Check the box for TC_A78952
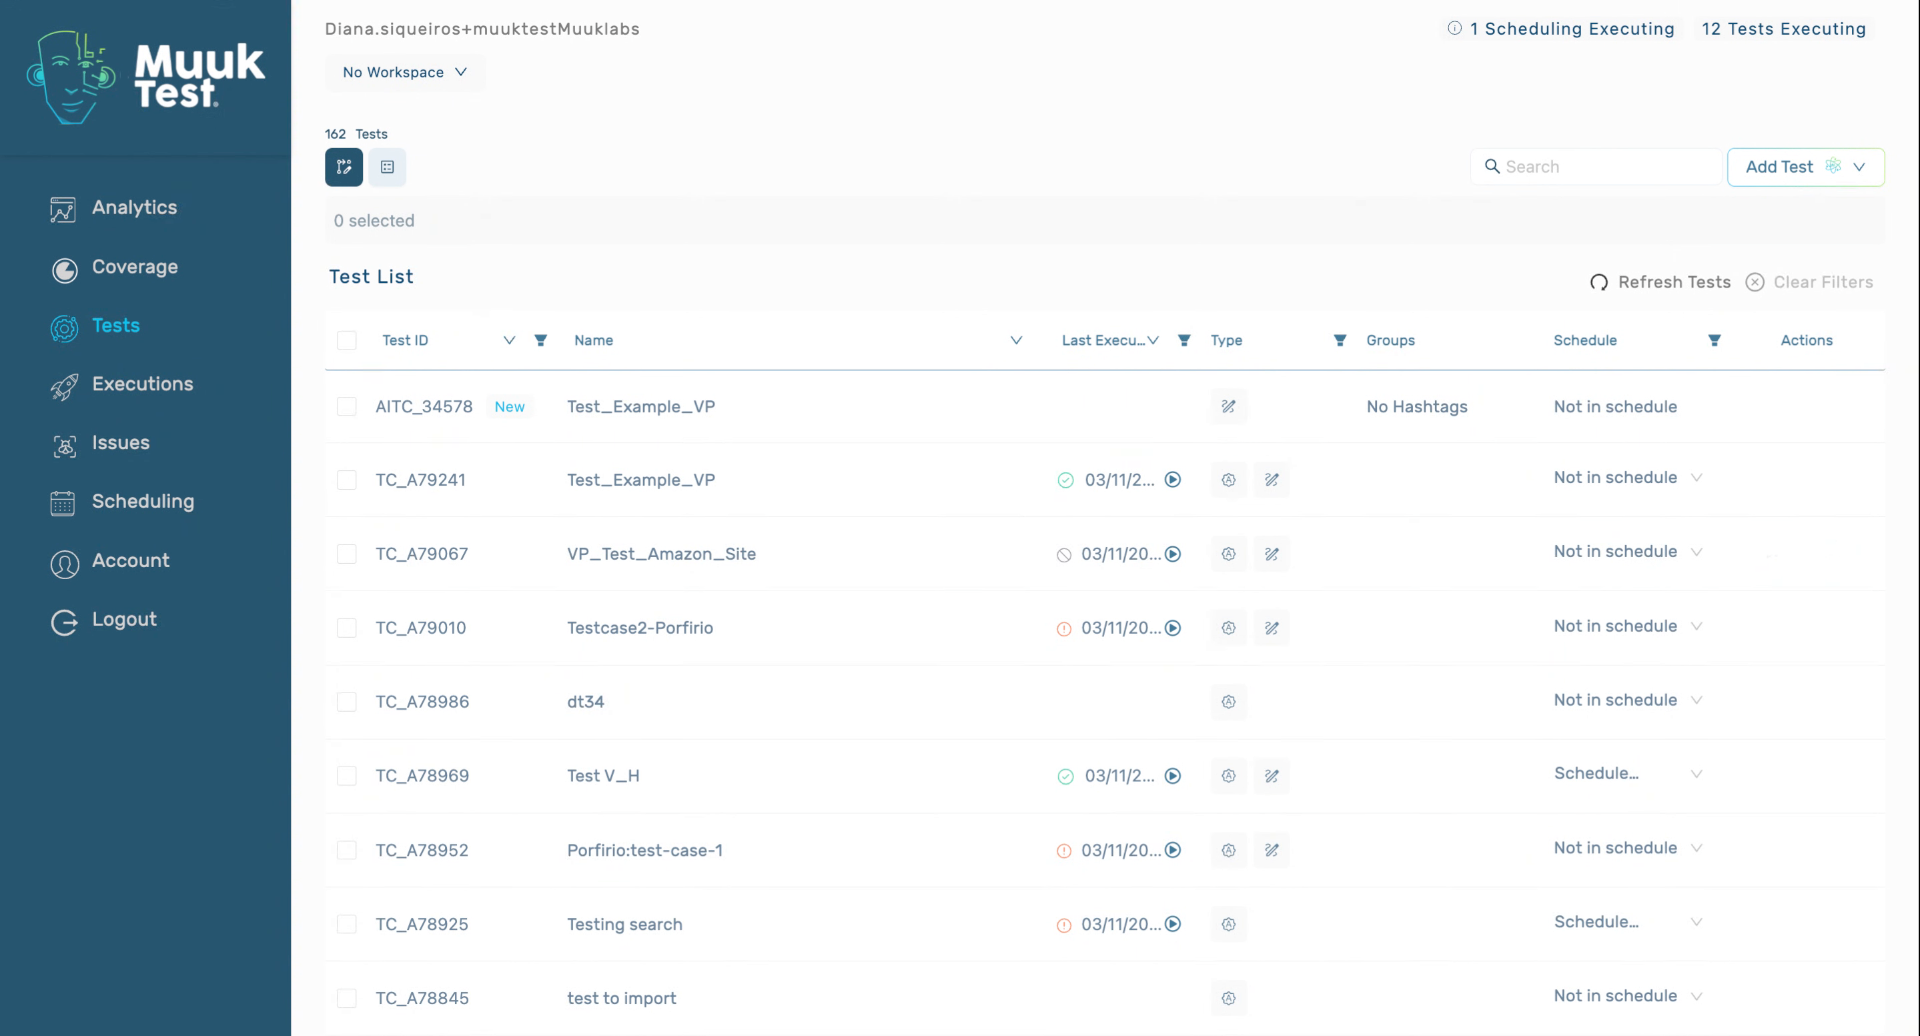 pos(347,850)
